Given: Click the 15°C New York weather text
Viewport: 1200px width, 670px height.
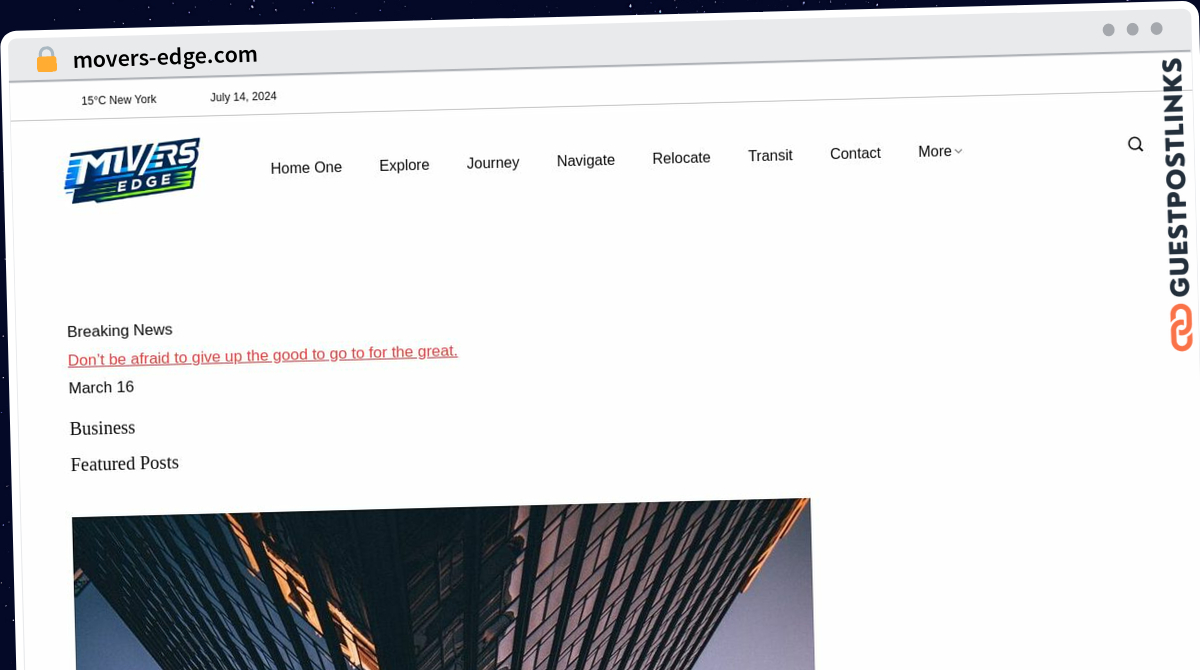Looking at the screenshot, I should point(119,100).
